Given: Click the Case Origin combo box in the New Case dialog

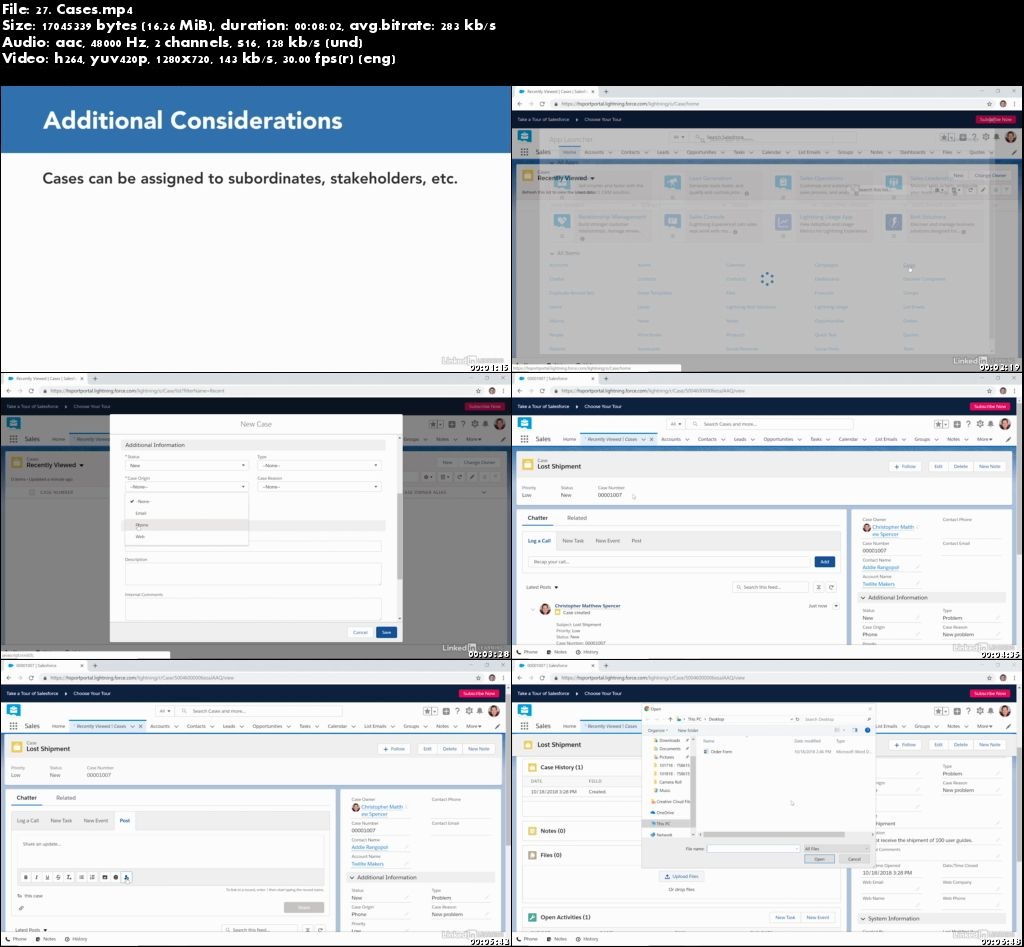Looking at the screenshot, I should [x=186, y=487].
